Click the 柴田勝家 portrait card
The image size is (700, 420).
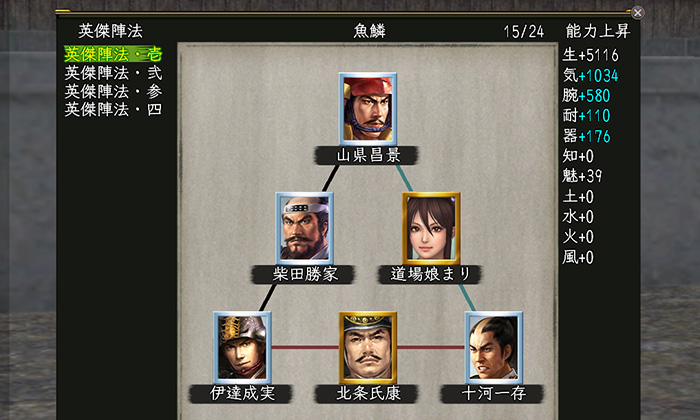click(x=304, y=228)
